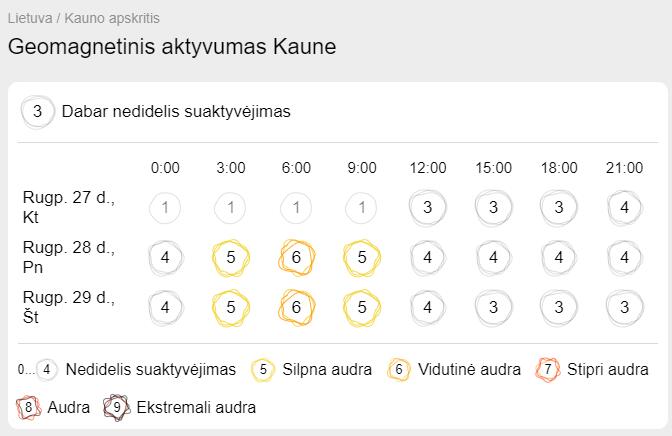
Task: Click the Ekstremali audra legend icon 9
Action: 117,407
